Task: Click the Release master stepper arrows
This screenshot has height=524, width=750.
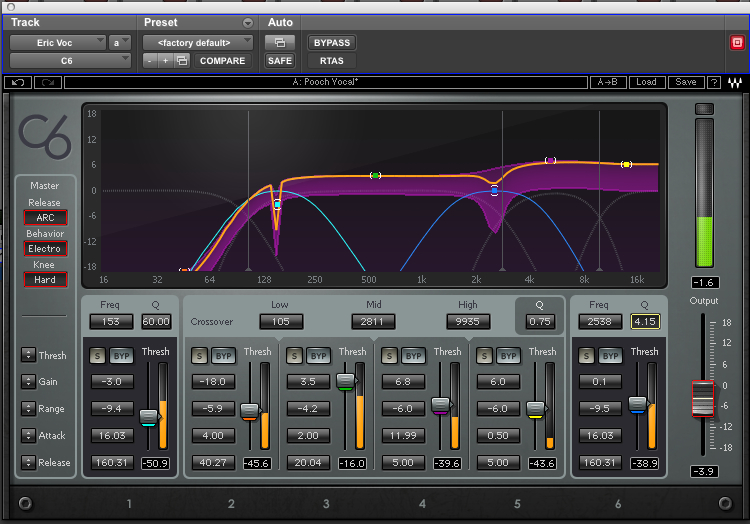Action: tap(28, 462)
